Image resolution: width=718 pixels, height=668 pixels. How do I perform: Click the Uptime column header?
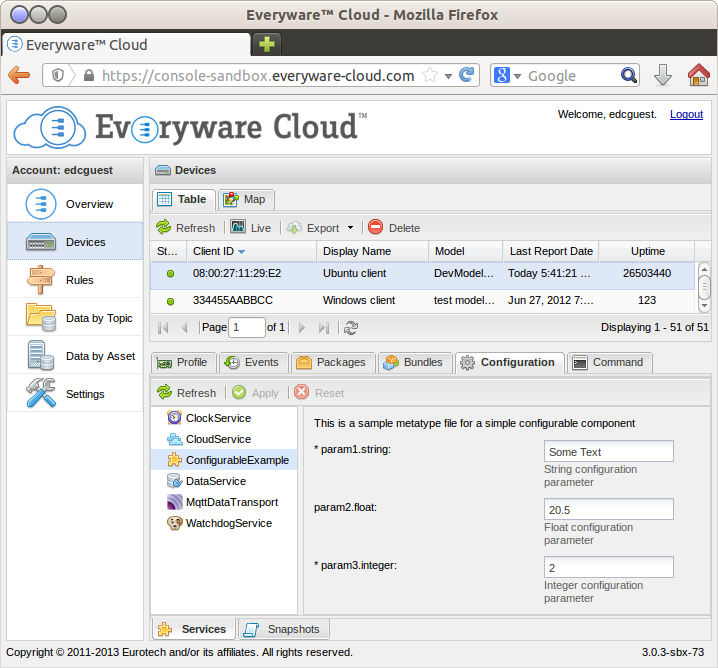[647, 251]
